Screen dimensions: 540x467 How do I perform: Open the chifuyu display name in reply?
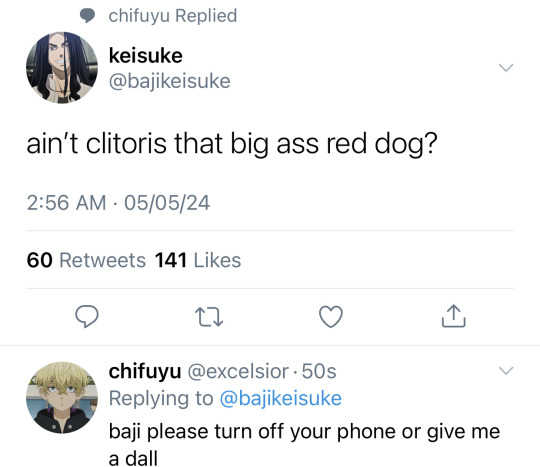click(x=145, y=371)
